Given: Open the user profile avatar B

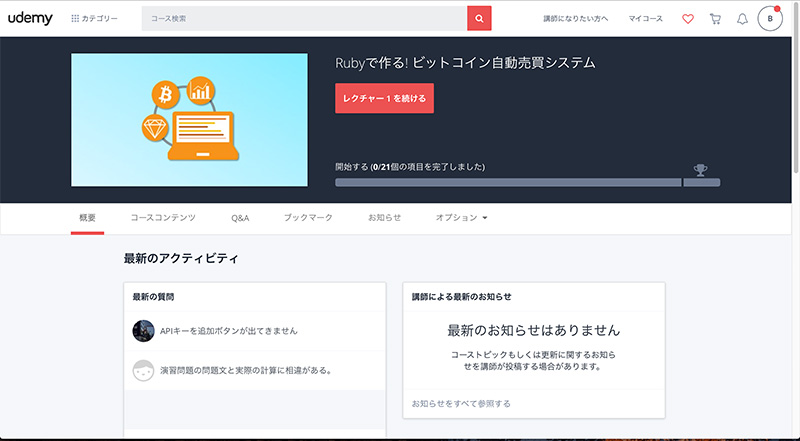Looking at the screenshot, I should 770,18.
